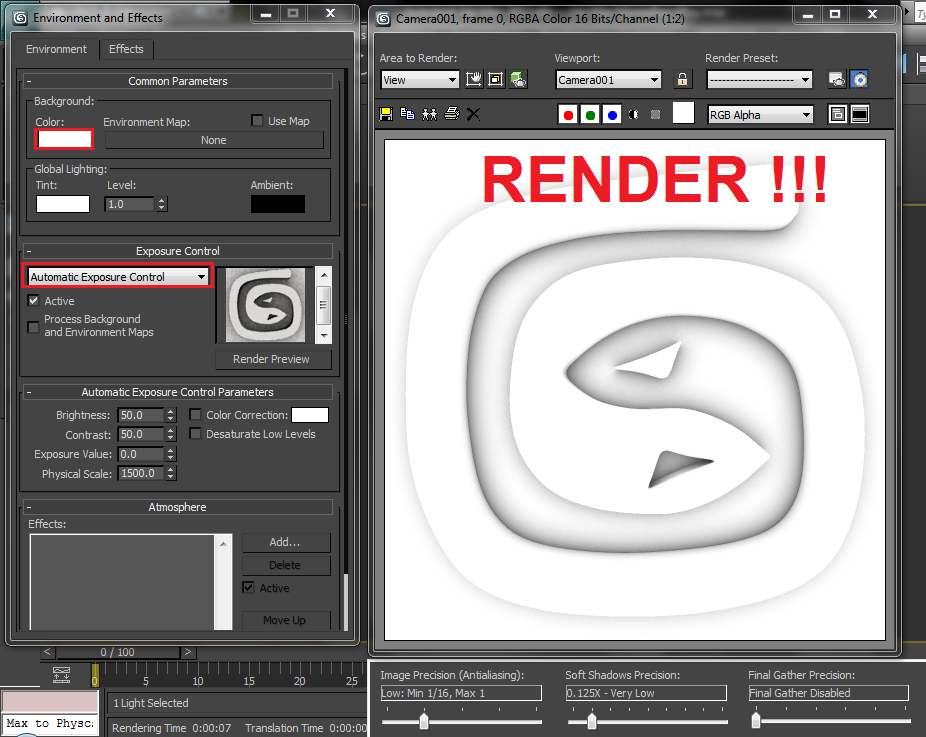Open the Automatic Exposure Control dropdown
This screenshot has width=926, height=737.
118,276
